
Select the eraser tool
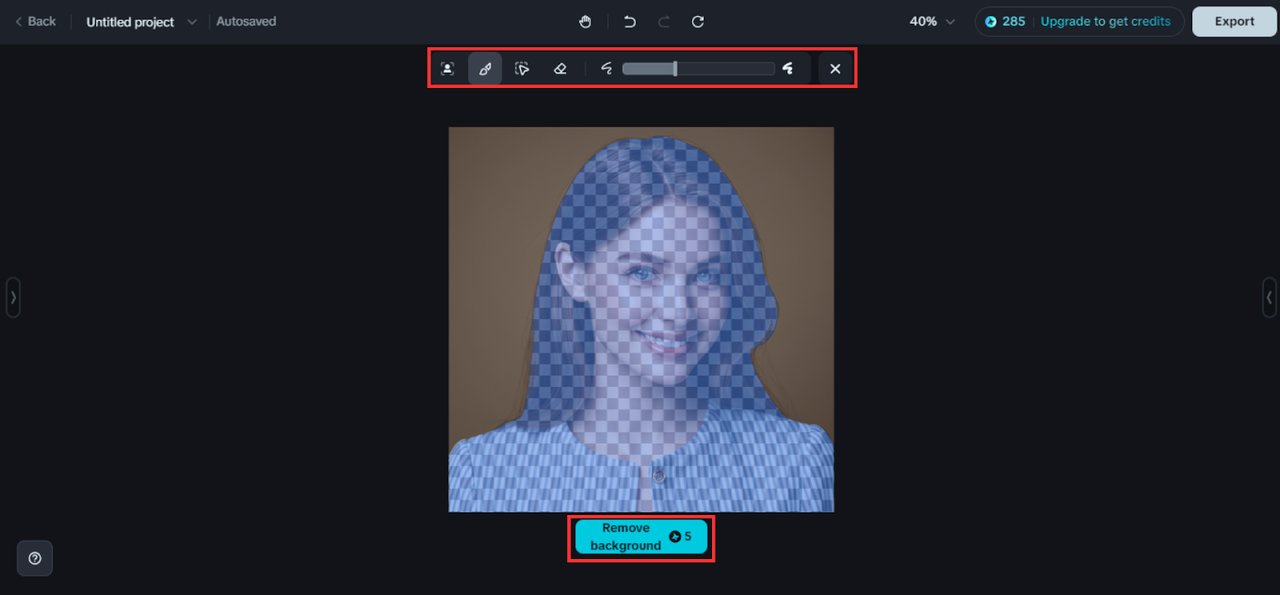click(x=560, y=69)
